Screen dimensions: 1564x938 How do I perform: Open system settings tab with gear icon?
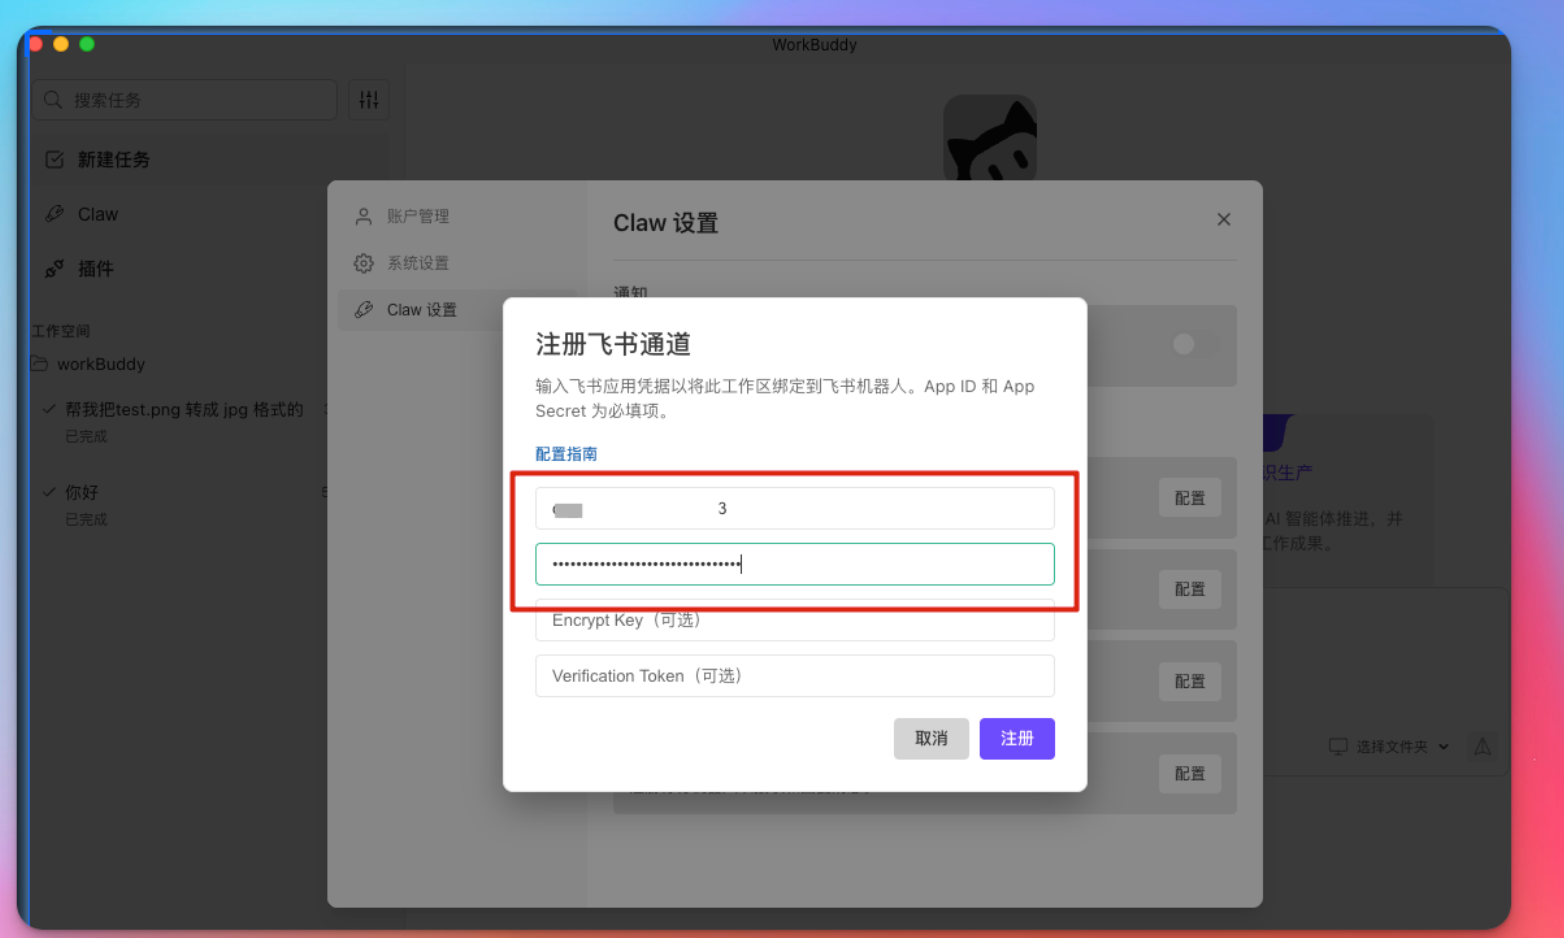[418, 263]
